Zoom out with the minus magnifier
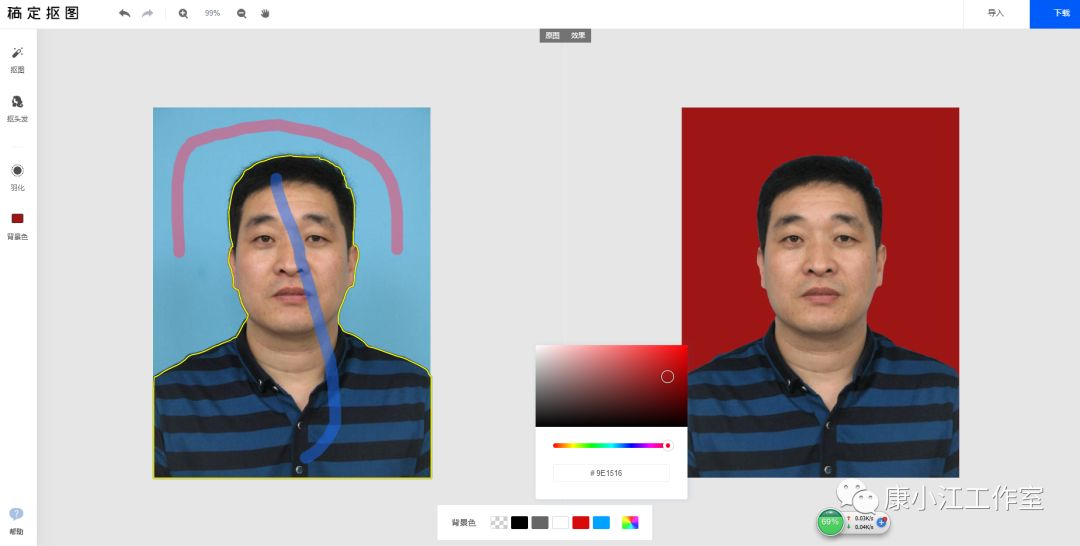Image resolution: width=1080 pixels, height=546 pixels. tap(241, 14)
